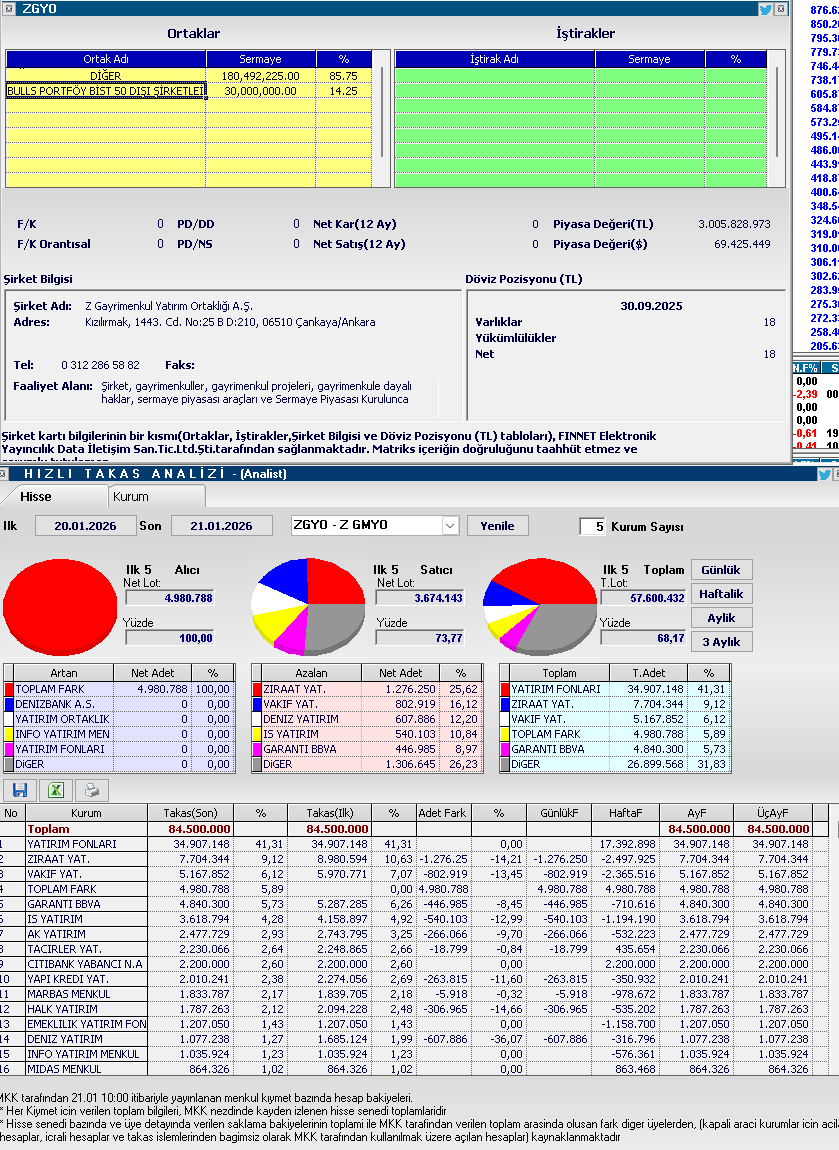Click the Kurum Sayısı number field

(x=593, y=526)
